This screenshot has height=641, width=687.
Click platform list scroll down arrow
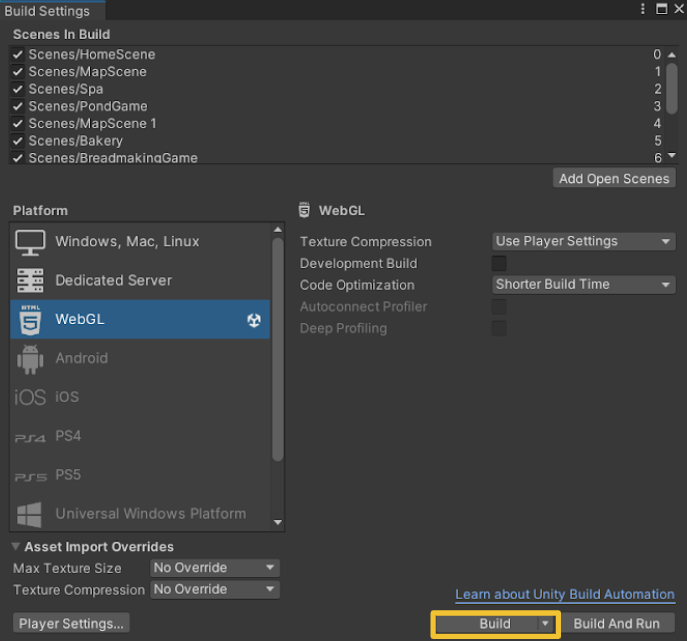[x=278, y=522]
